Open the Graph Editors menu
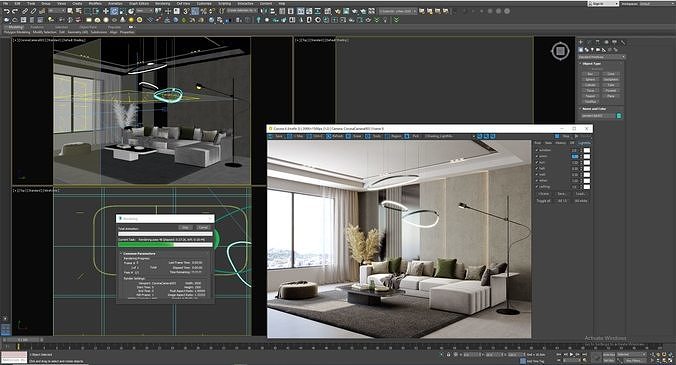The image size is (676, 365). pyautogui.click(x=139, y=3)
